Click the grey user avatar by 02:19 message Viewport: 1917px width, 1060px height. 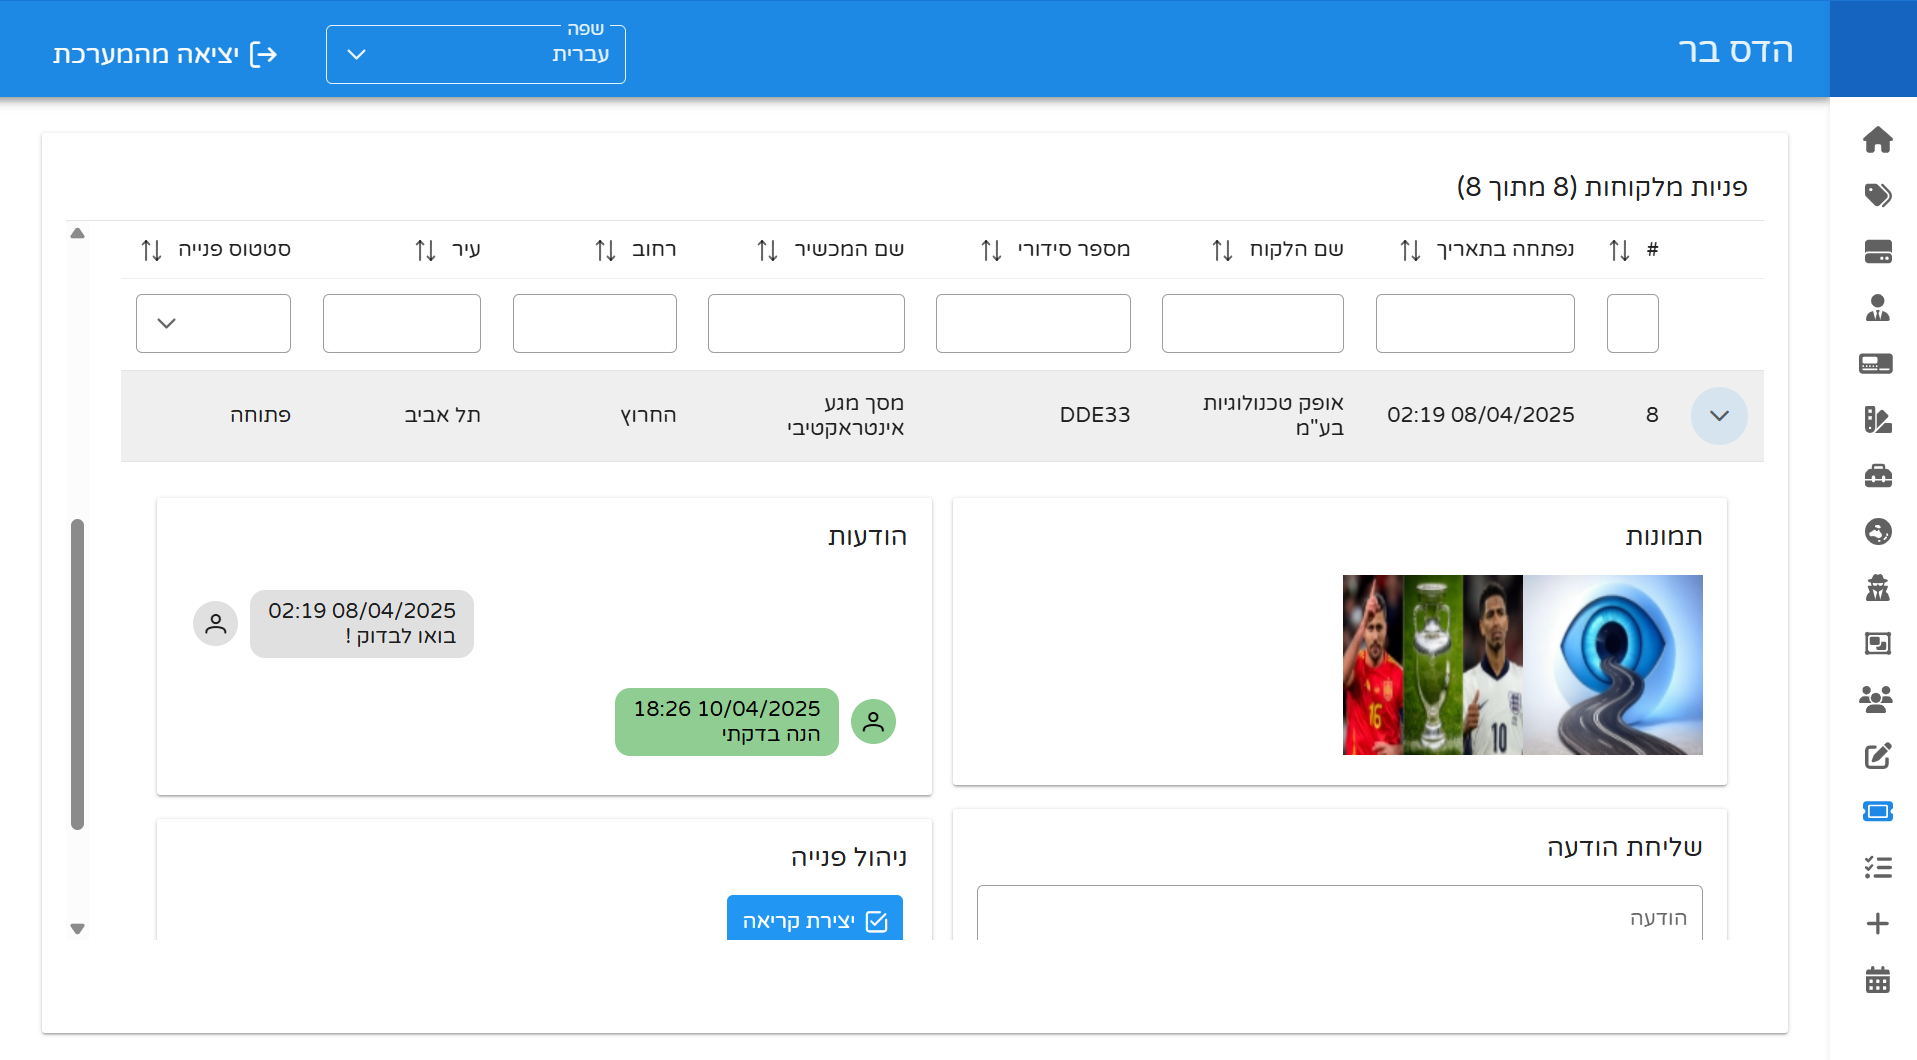[x=215, y=624]
